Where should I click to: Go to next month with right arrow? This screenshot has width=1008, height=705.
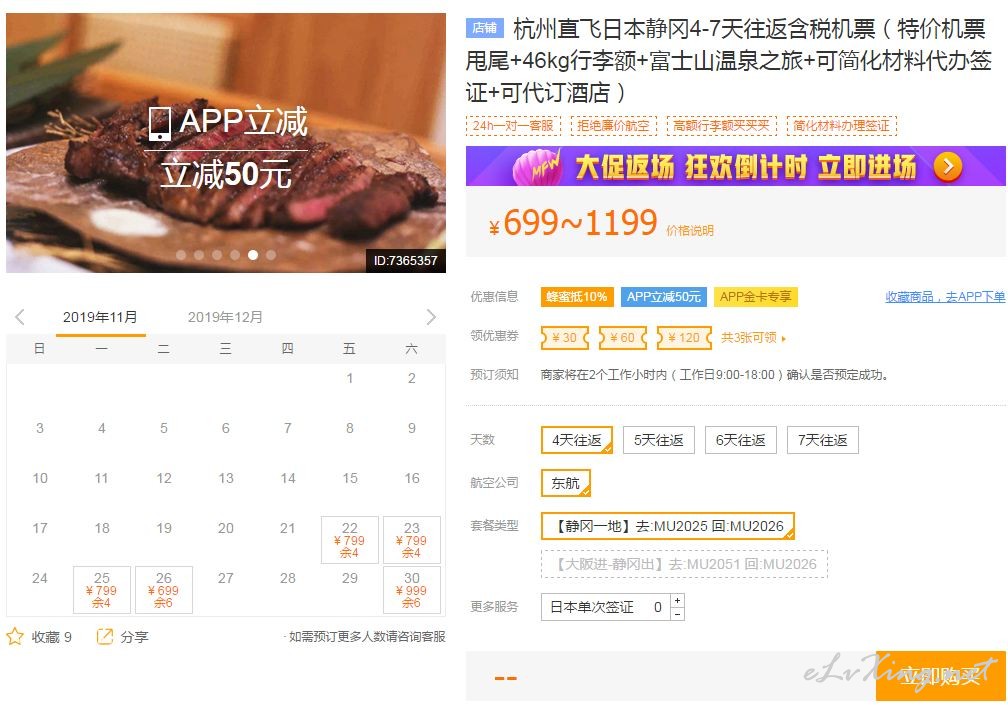(x=431, y=317)
